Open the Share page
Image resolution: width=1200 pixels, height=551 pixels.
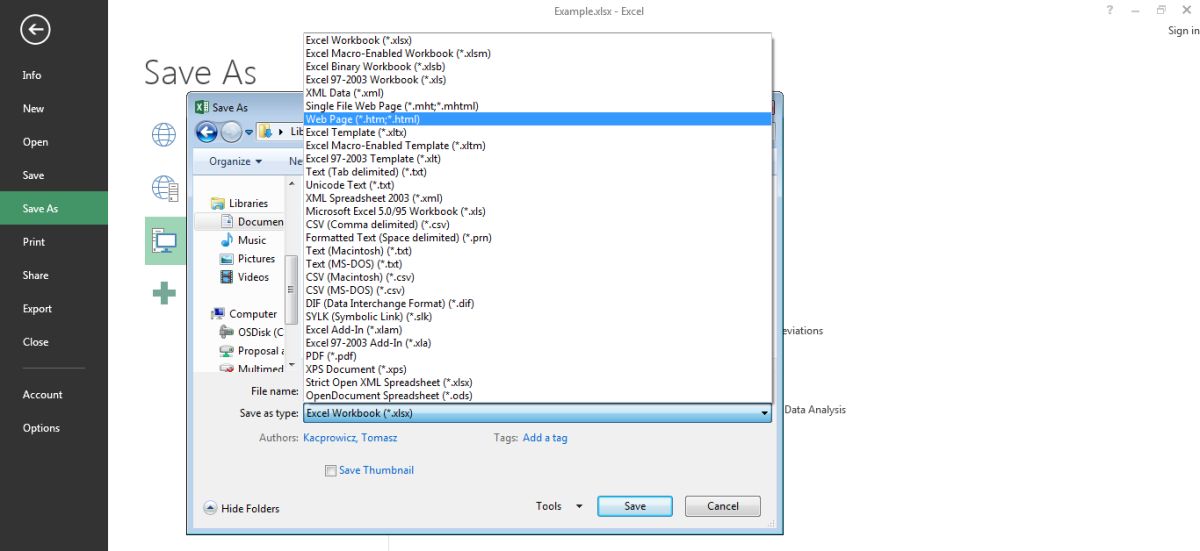[x=54, y=275]
